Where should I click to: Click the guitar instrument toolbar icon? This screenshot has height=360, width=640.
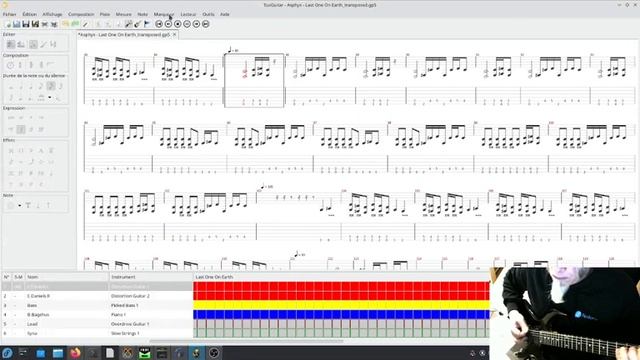point(137,24)
